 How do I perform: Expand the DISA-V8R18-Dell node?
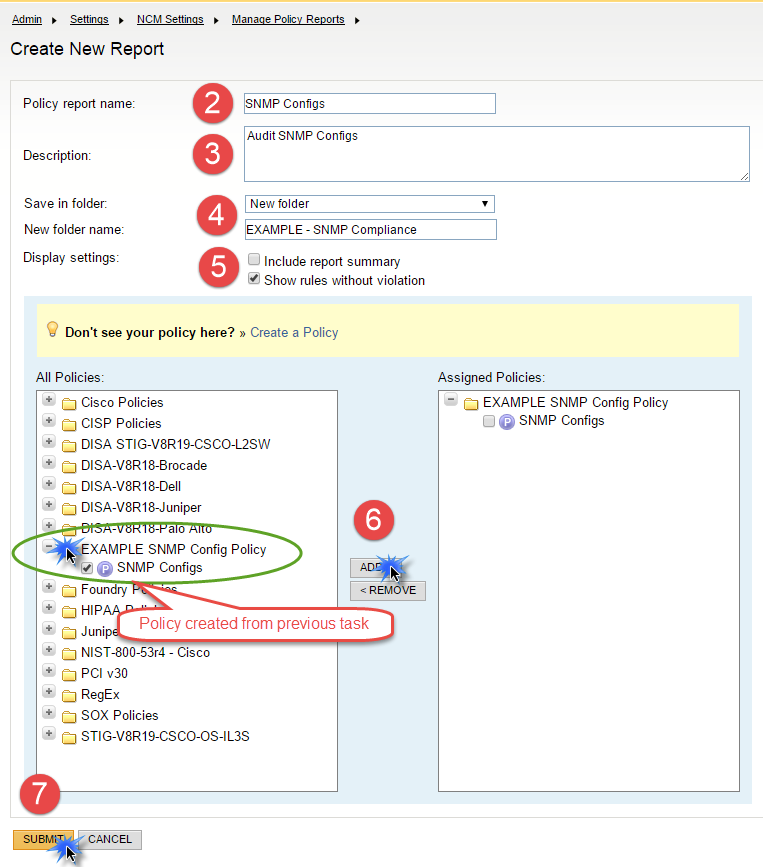(49, 483)
